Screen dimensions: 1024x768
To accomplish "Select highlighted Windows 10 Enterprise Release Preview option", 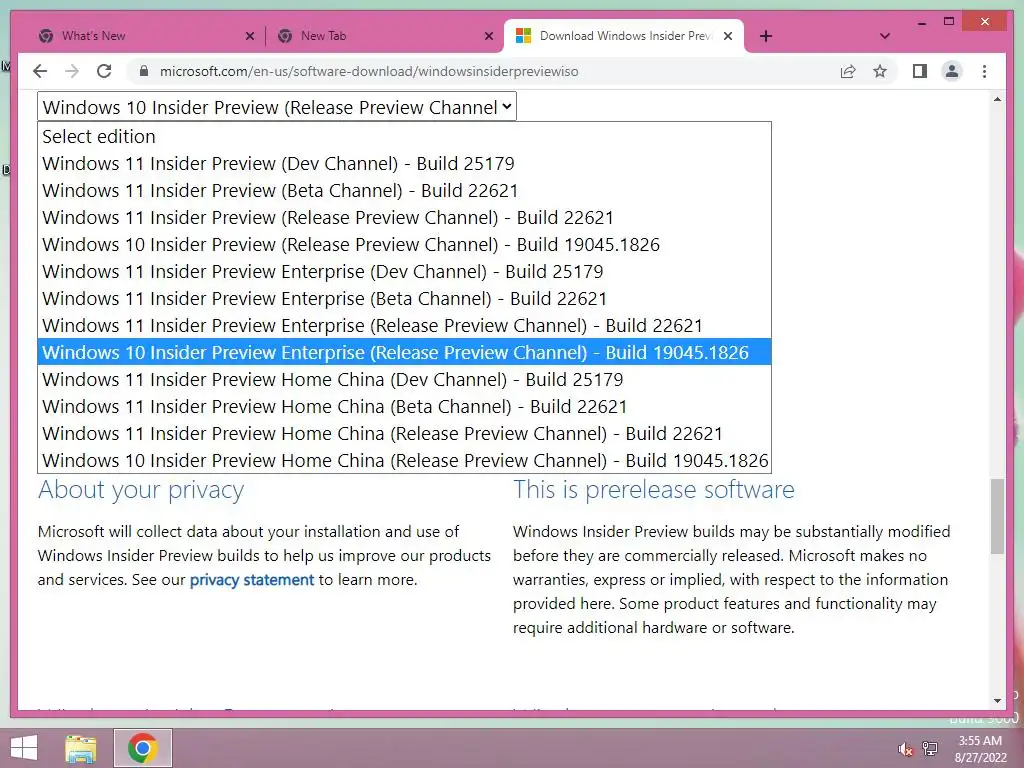I will 404,352.
